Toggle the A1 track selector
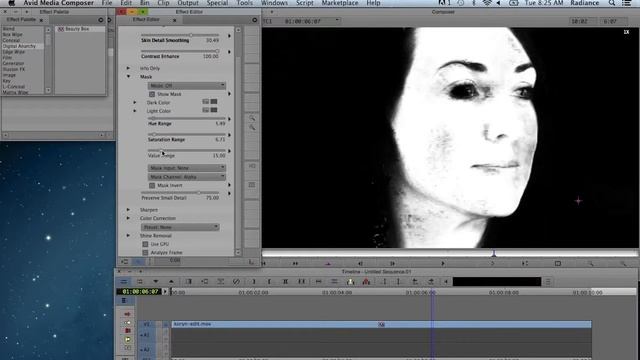Image resolution: width=640 pixels, height=360 pixels. 147,335
